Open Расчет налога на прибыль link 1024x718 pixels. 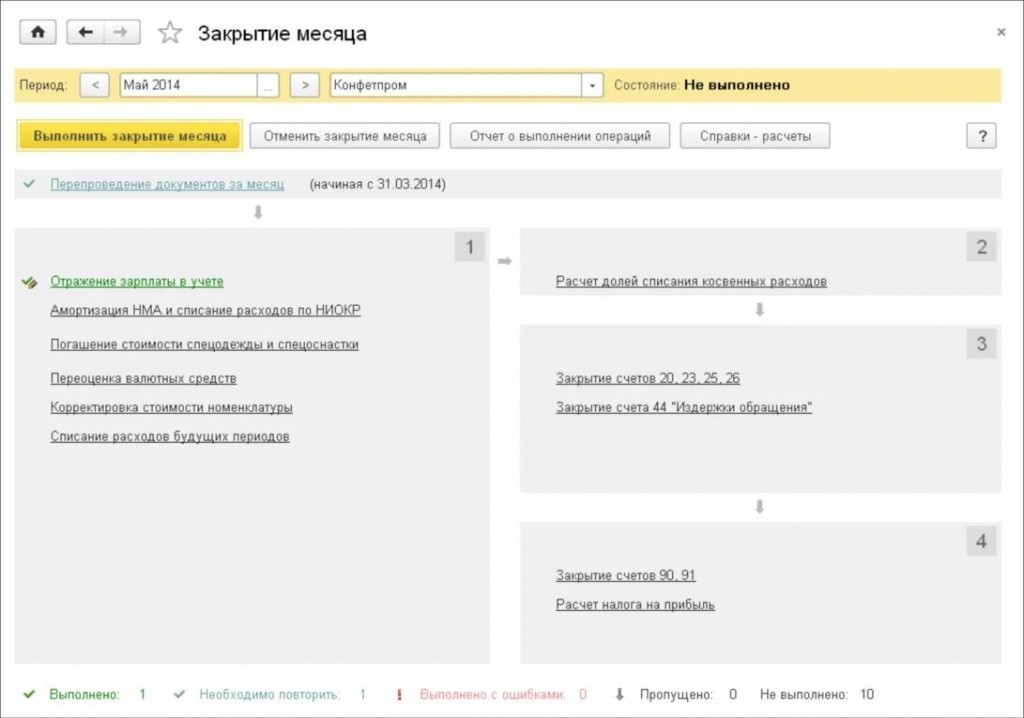(x=635, y=605)
